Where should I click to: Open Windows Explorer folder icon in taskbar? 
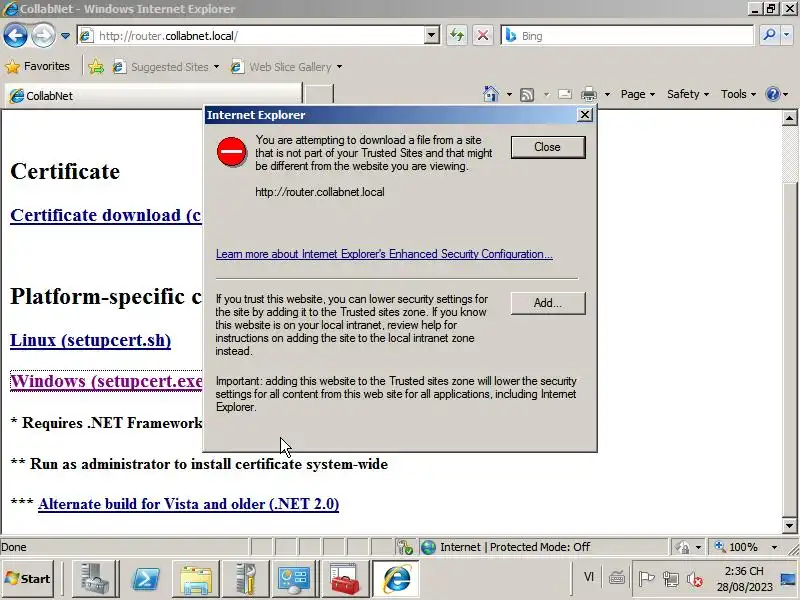click(x=196, y=579)
